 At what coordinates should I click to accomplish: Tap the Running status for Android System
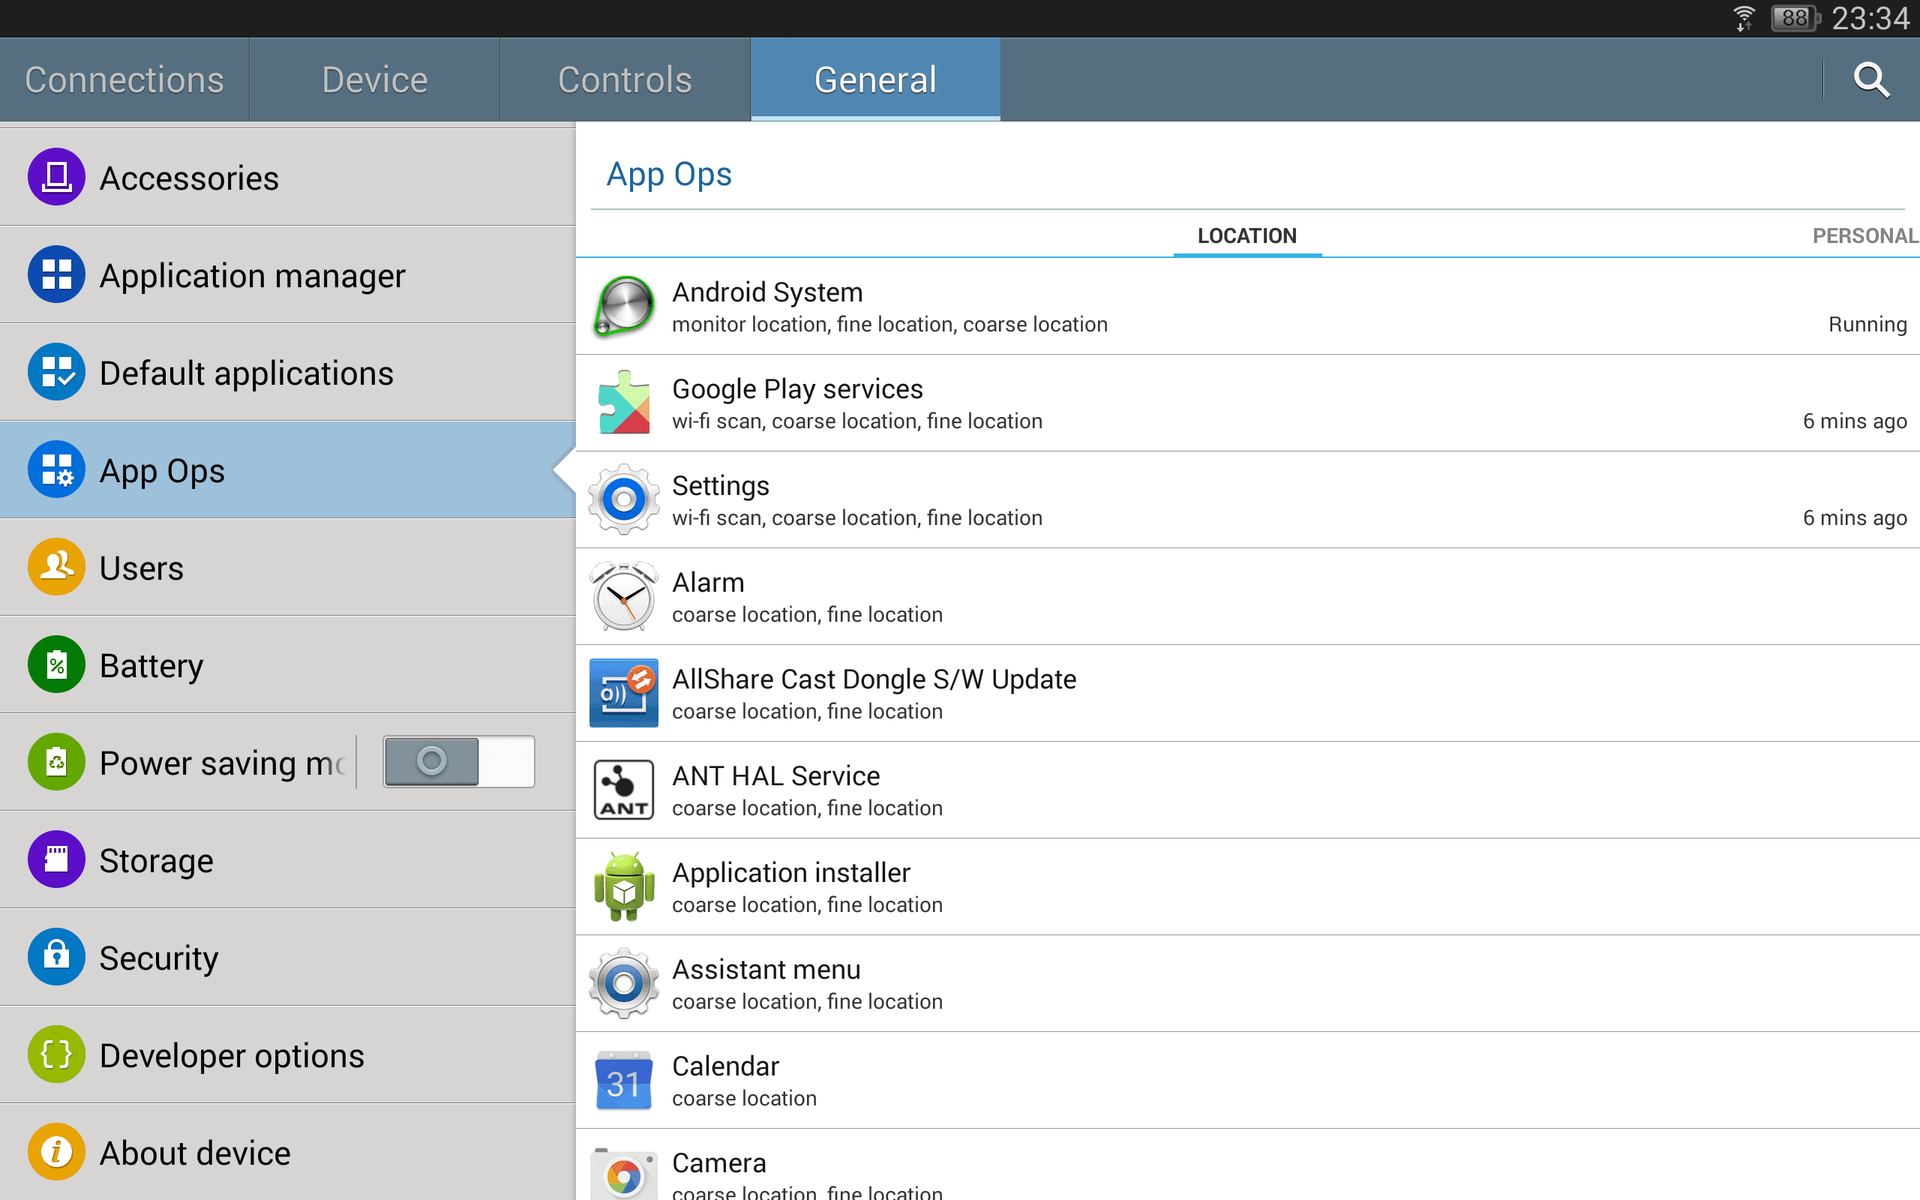click(1867, 324)
